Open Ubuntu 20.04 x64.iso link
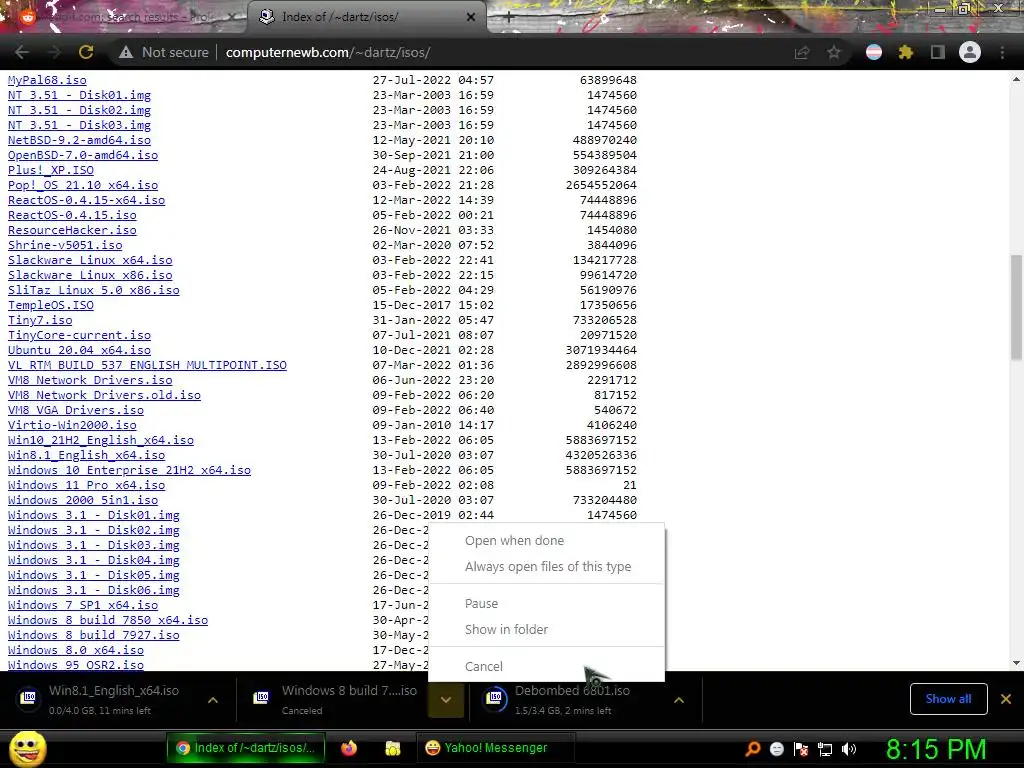This screenshot has height=768, width=1024. (x=79, y=350)
